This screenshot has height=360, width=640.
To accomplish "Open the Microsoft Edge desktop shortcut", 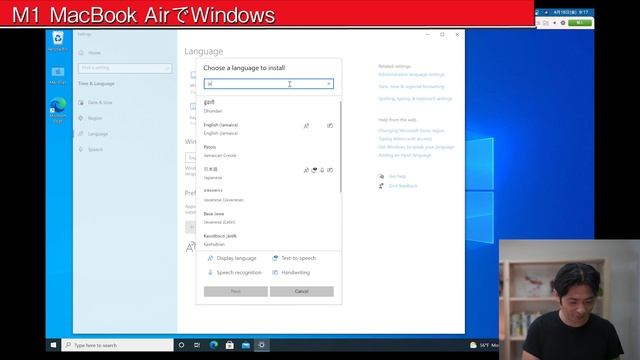I will coord(58,110).
